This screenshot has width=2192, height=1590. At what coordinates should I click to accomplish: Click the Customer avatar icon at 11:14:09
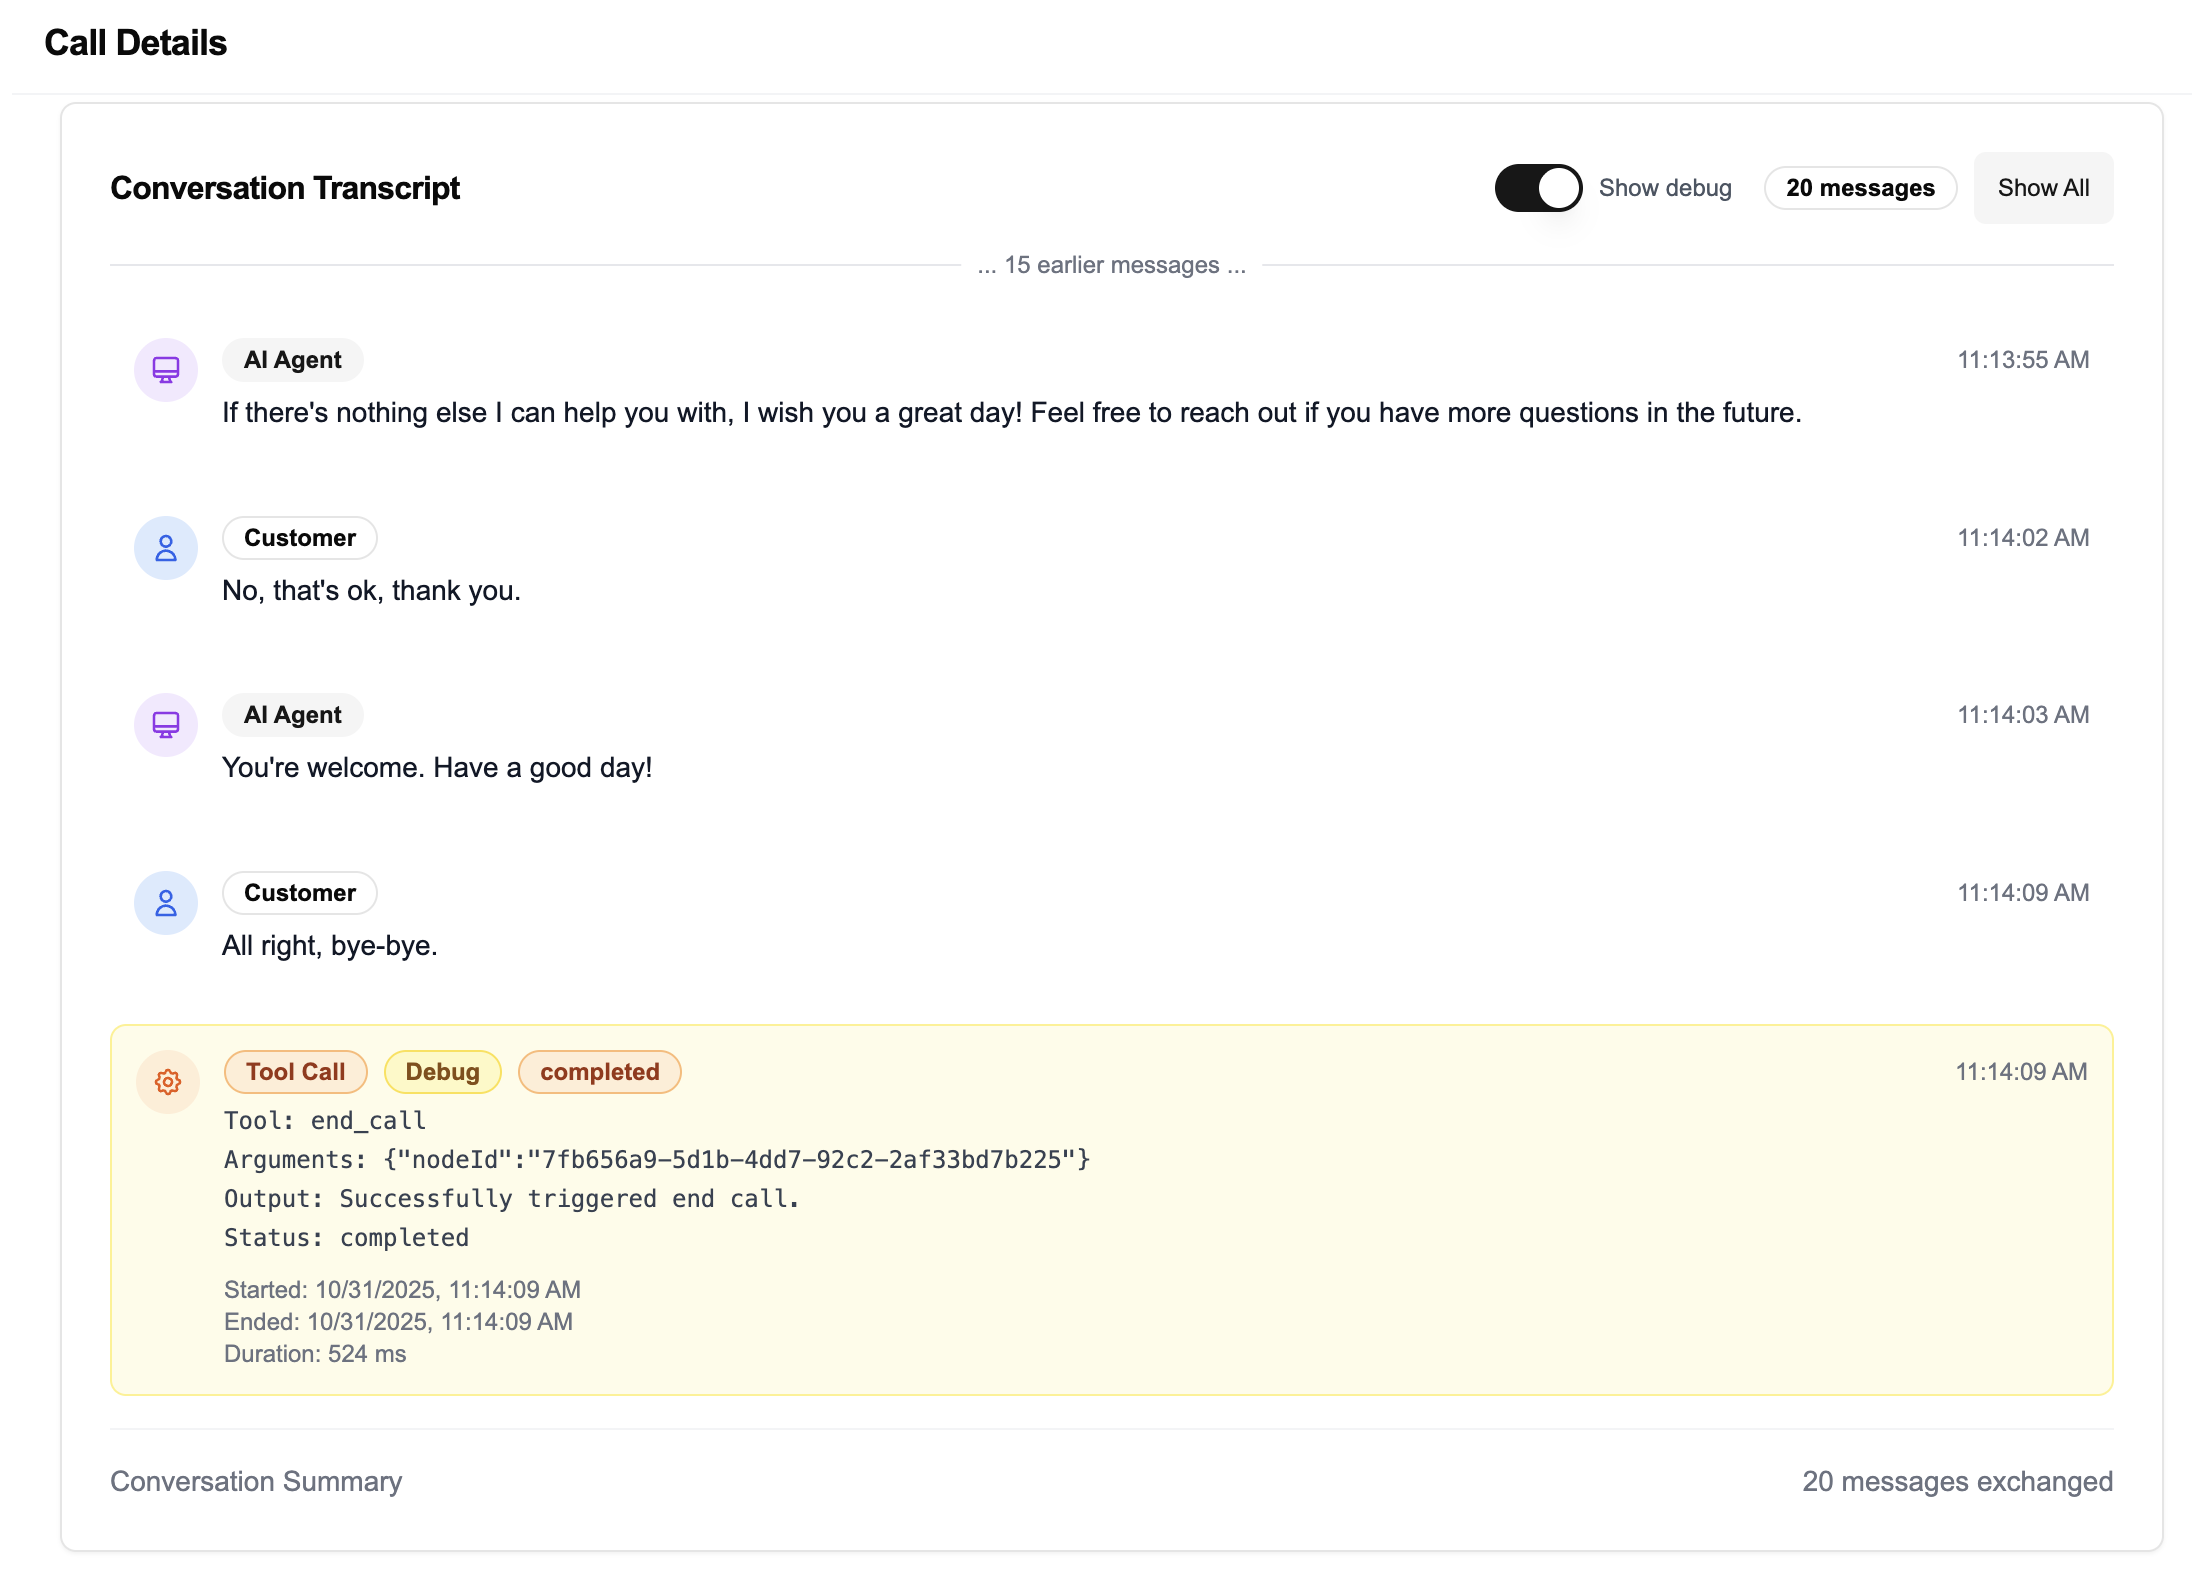[x=166, y=903]
